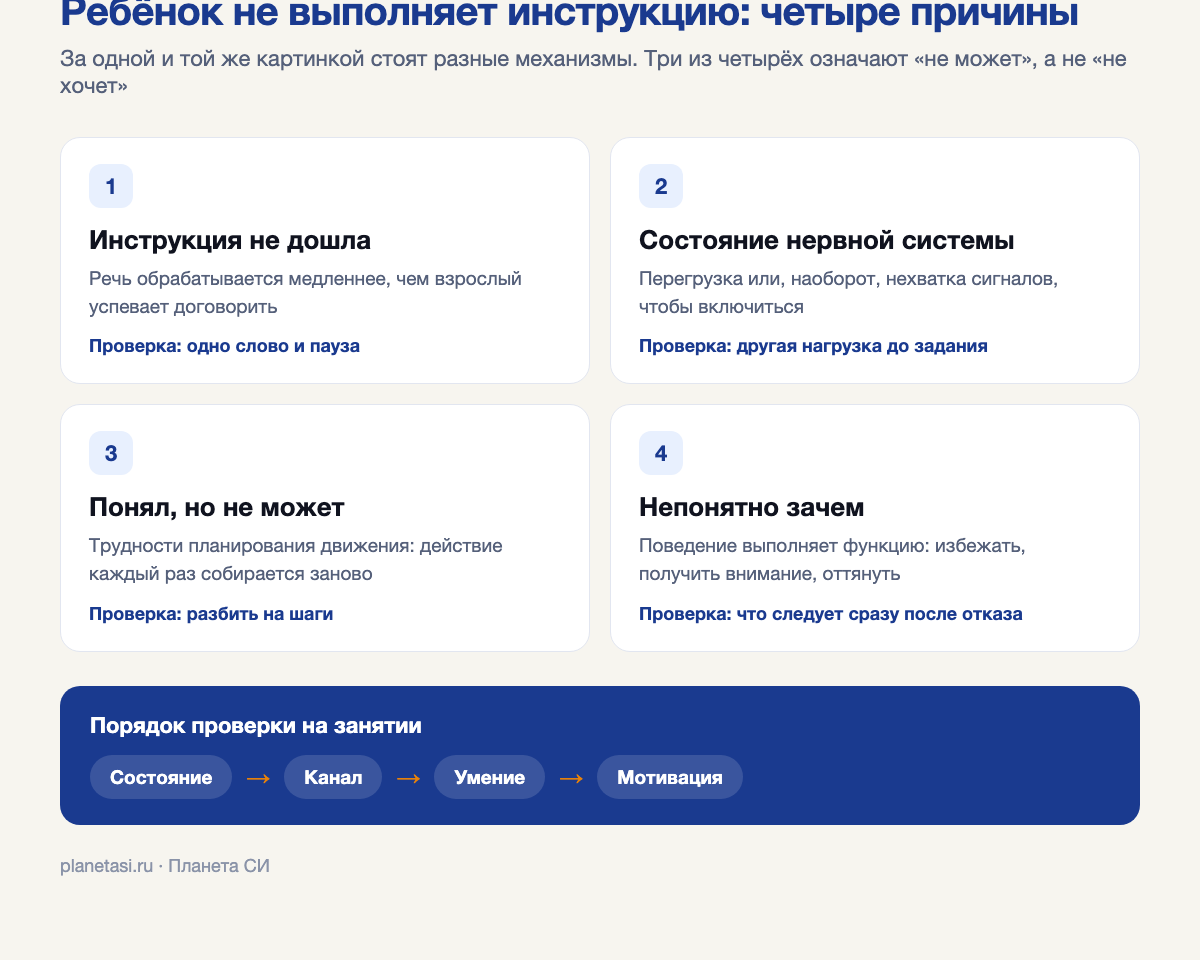Click the text "Поведение выполняет функцию"
Image resolution: width=1200 pixels, height=960 pixels.
[x=832, y=560]
